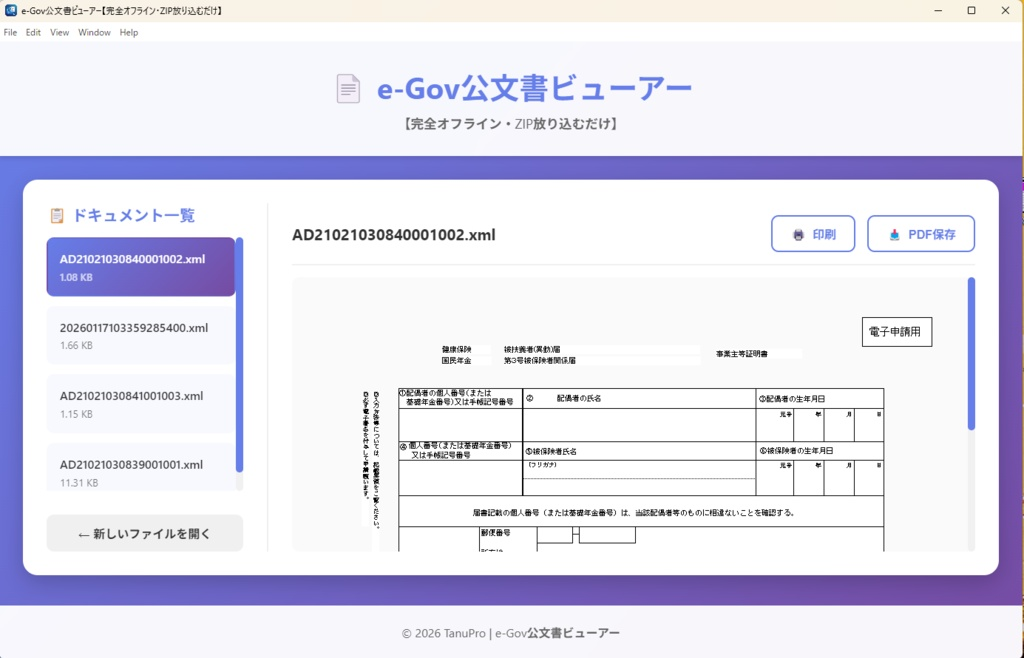Open a new file with 新しいファイルを開く
Image resolution: width=1024 pixels, height=658 pixels.
click(x=144, y=533)
